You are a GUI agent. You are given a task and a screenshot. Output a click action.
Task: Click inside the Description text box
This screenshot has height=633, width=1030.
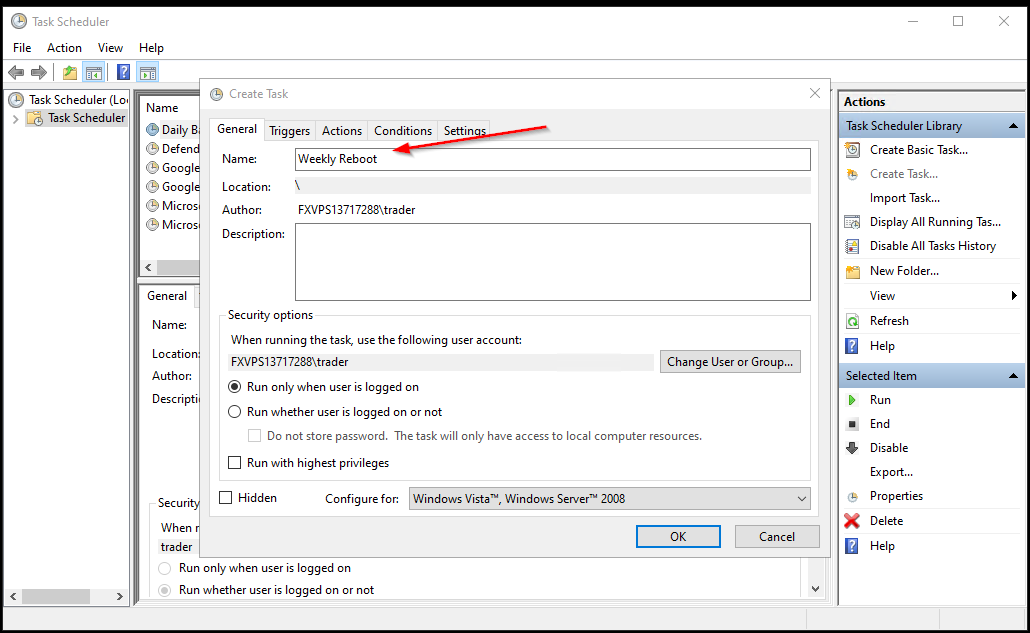click(x=552, y=261)
